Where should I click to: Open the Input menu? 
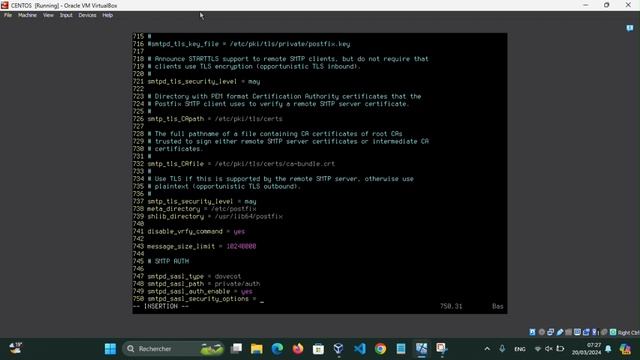(x=66, y=15)
